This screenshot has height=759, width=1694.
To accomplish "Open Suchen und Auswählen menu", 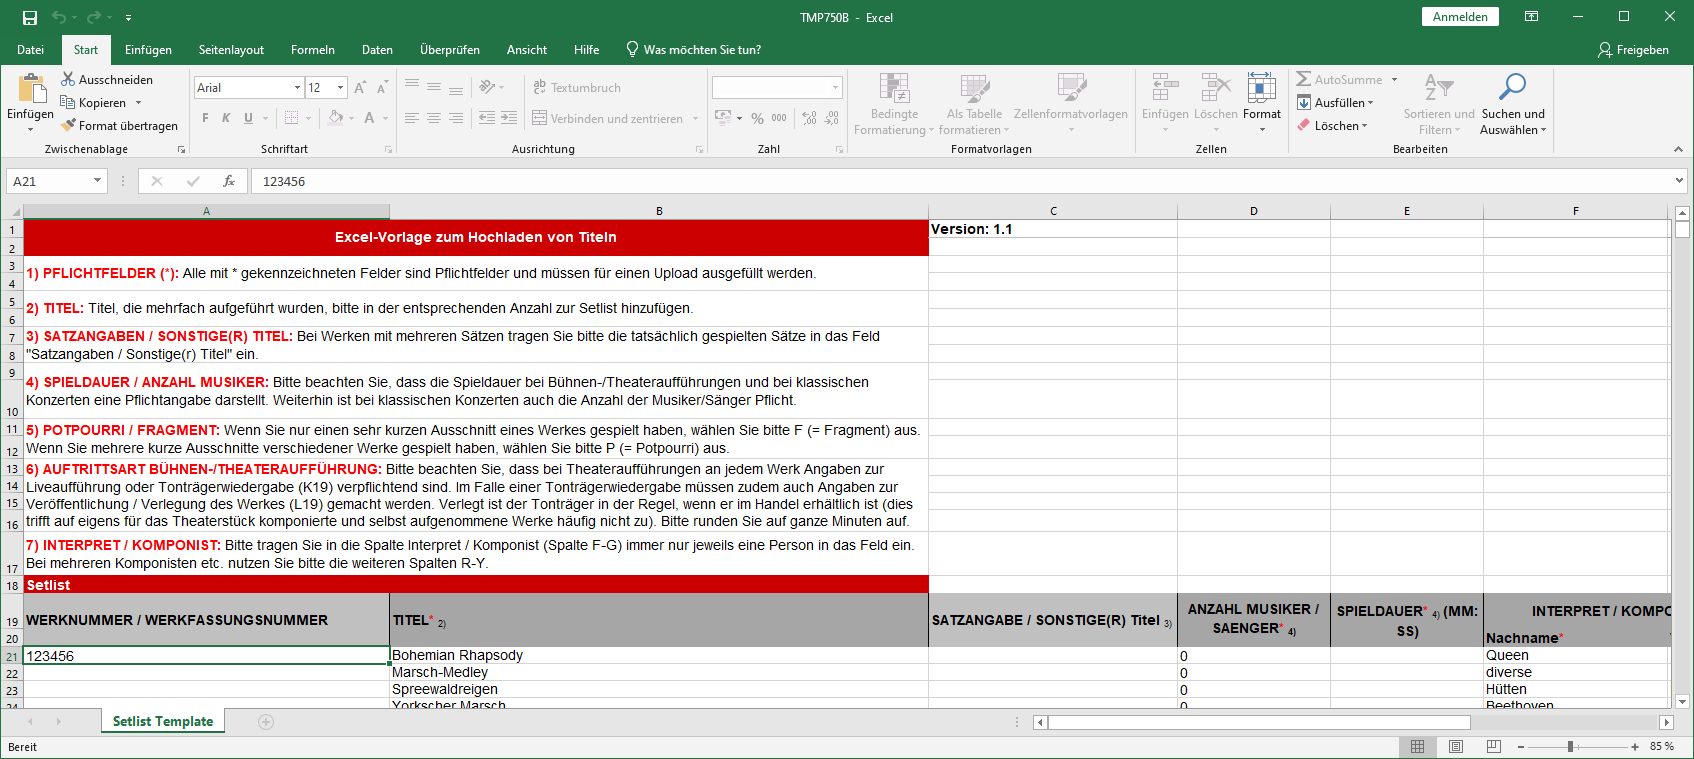I will click(x=1513, y=104).
